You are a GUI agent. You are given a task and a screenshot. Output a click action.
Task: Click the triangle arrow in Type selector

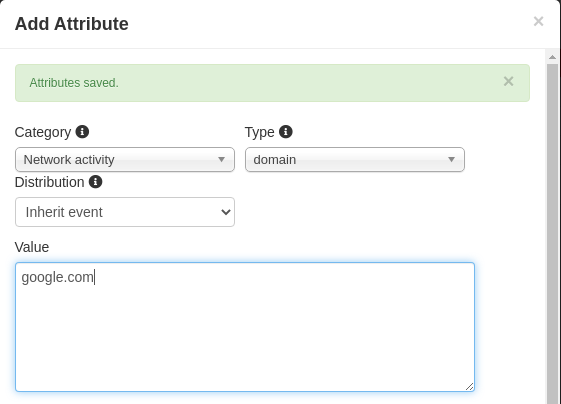point(452,160)
